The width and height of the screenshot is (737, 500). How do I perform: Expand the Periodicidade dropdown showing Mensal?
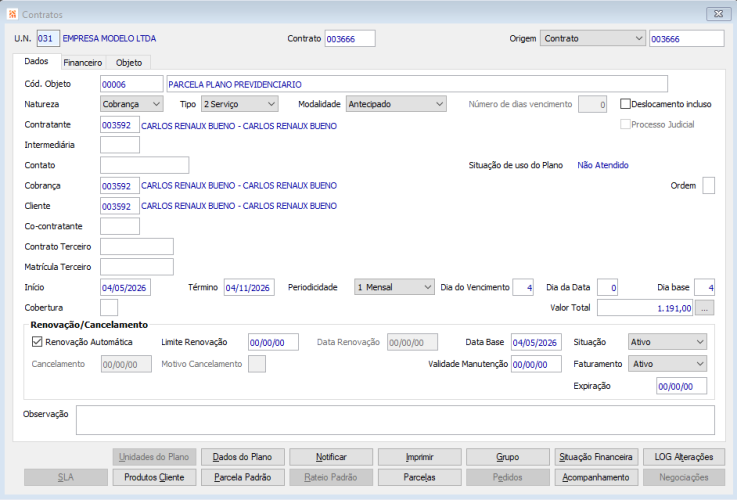tap(394, 287)
